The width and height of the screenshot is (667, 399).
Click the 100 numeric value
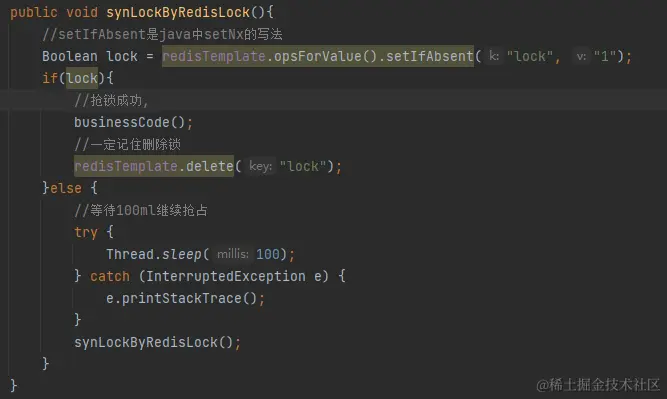(x=268, y=254)
